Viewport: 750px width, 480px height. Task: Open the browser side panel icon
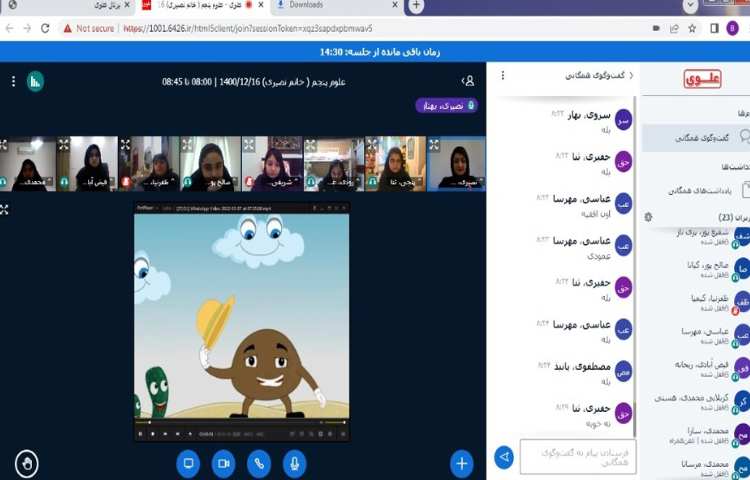714,29
